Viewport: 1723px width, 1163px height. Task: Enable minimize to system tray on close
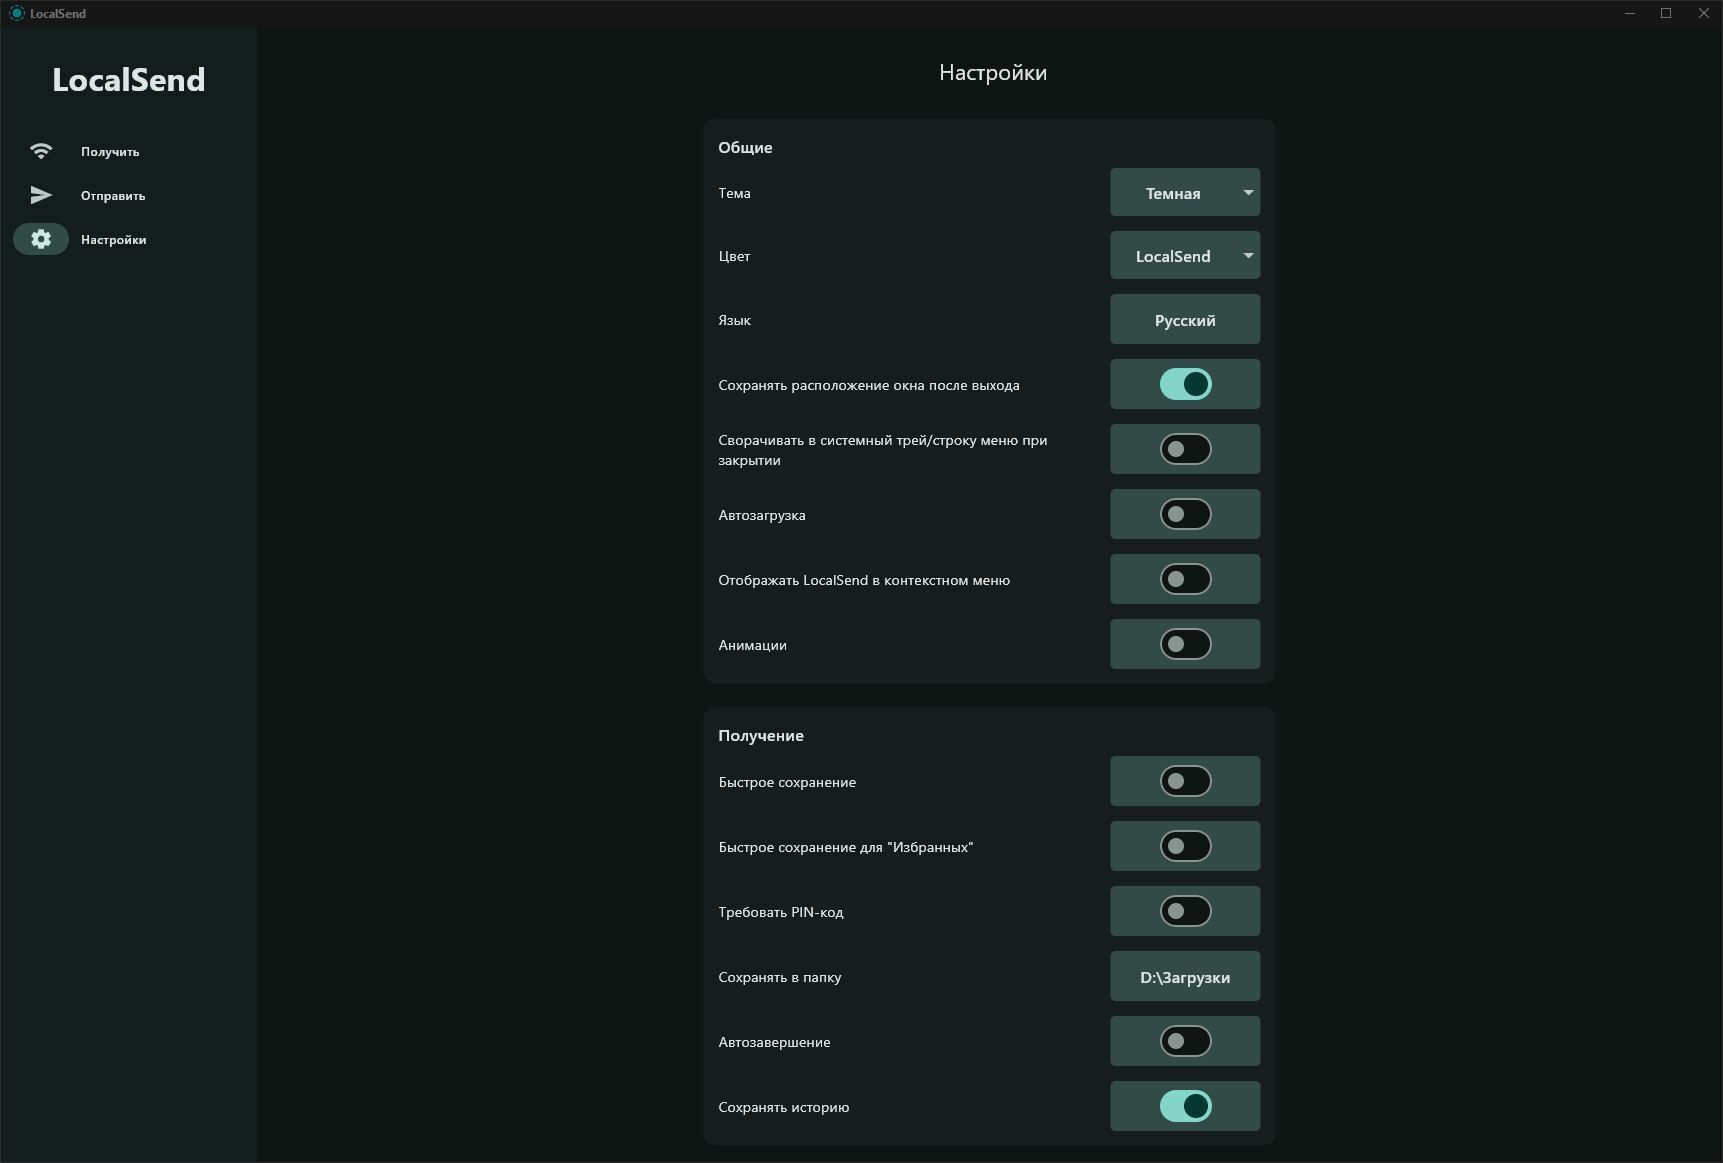click(1185, 449)
